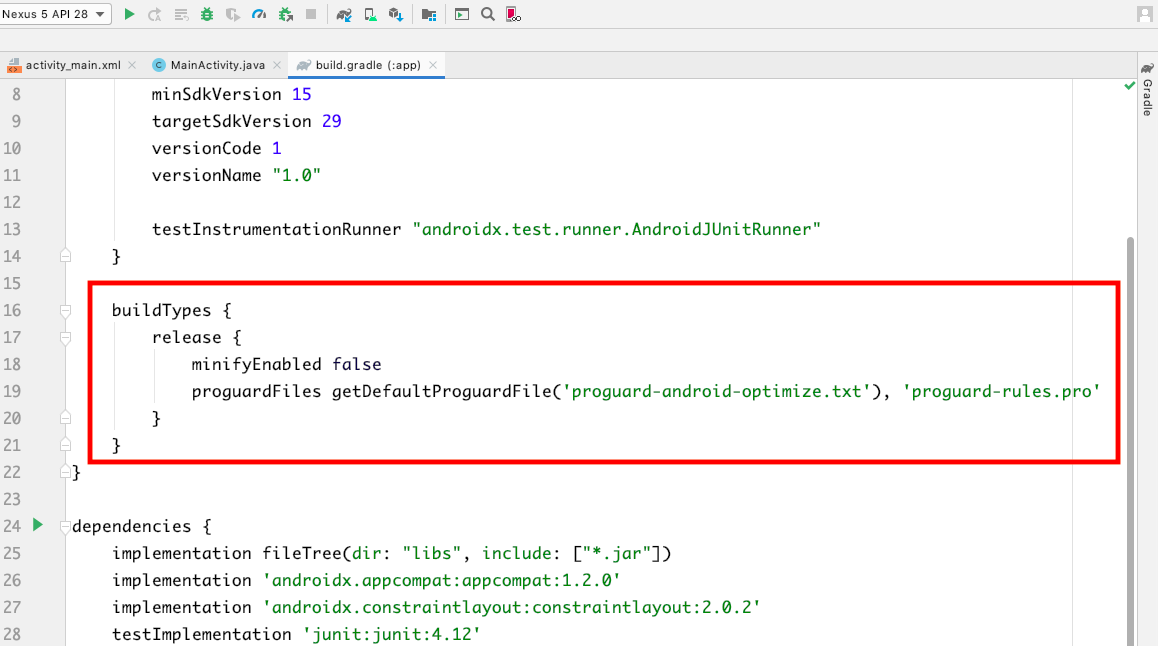Click versionName string "1.0"
1158x646 pixels.
point(297,175)
